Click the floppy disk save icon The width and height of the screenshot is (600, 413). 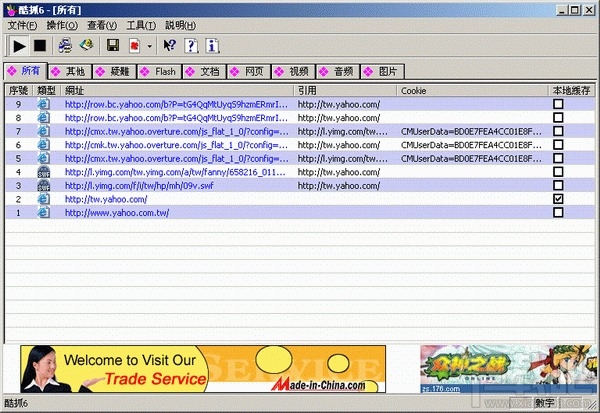pos(113,46)
